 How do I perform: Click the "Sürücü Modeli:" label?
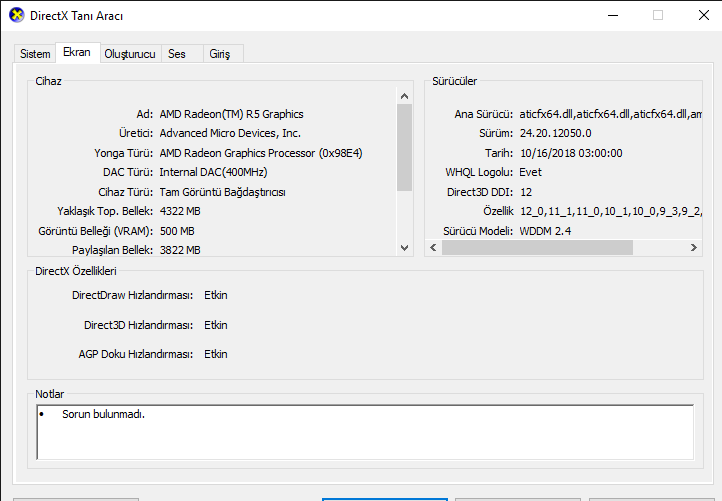pyautogui.click(x=478, y=231)
